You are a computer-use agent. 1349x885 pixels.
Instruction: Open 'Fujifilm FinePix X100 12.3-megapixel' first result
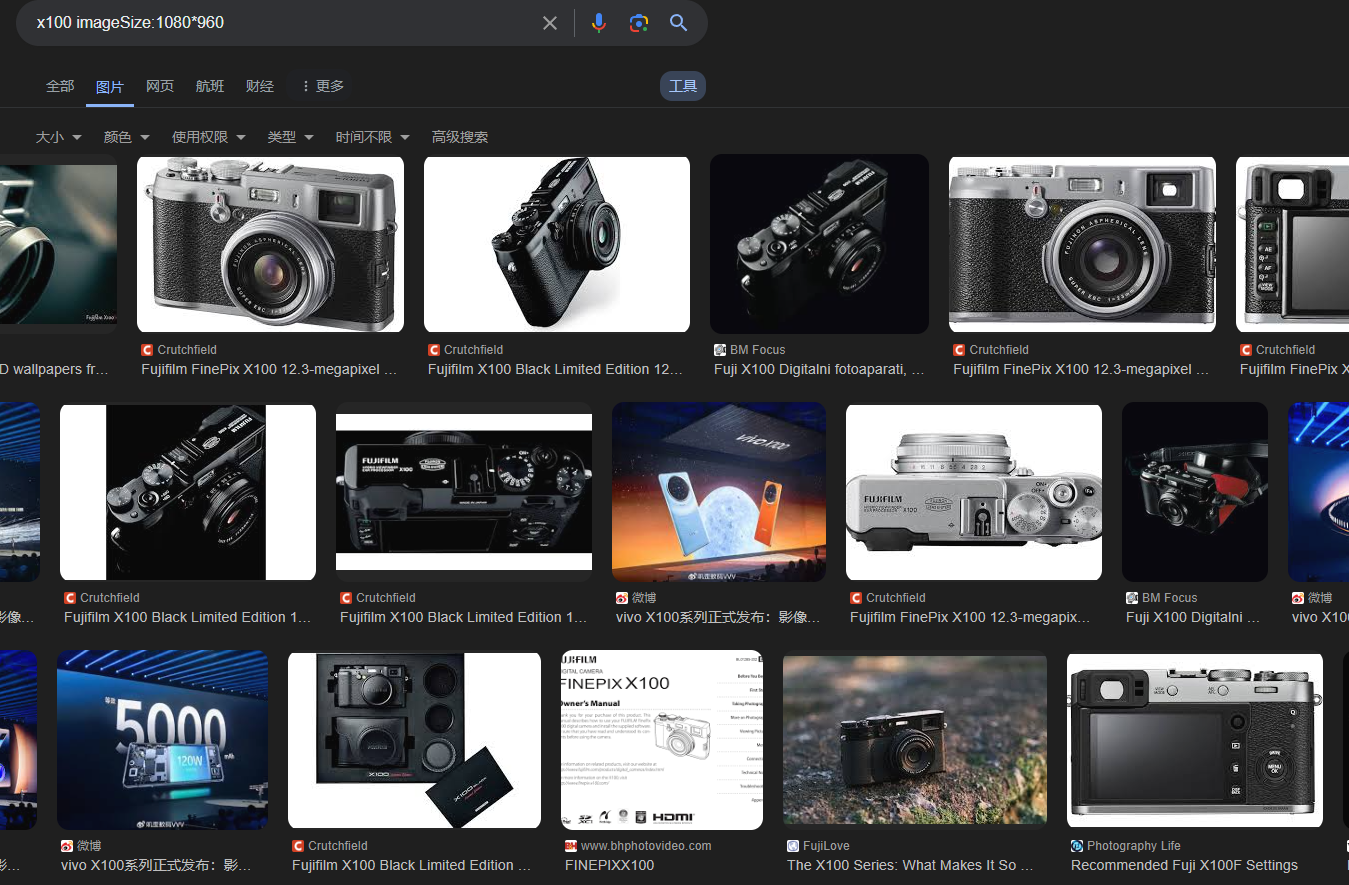click(x=269, y=369)
